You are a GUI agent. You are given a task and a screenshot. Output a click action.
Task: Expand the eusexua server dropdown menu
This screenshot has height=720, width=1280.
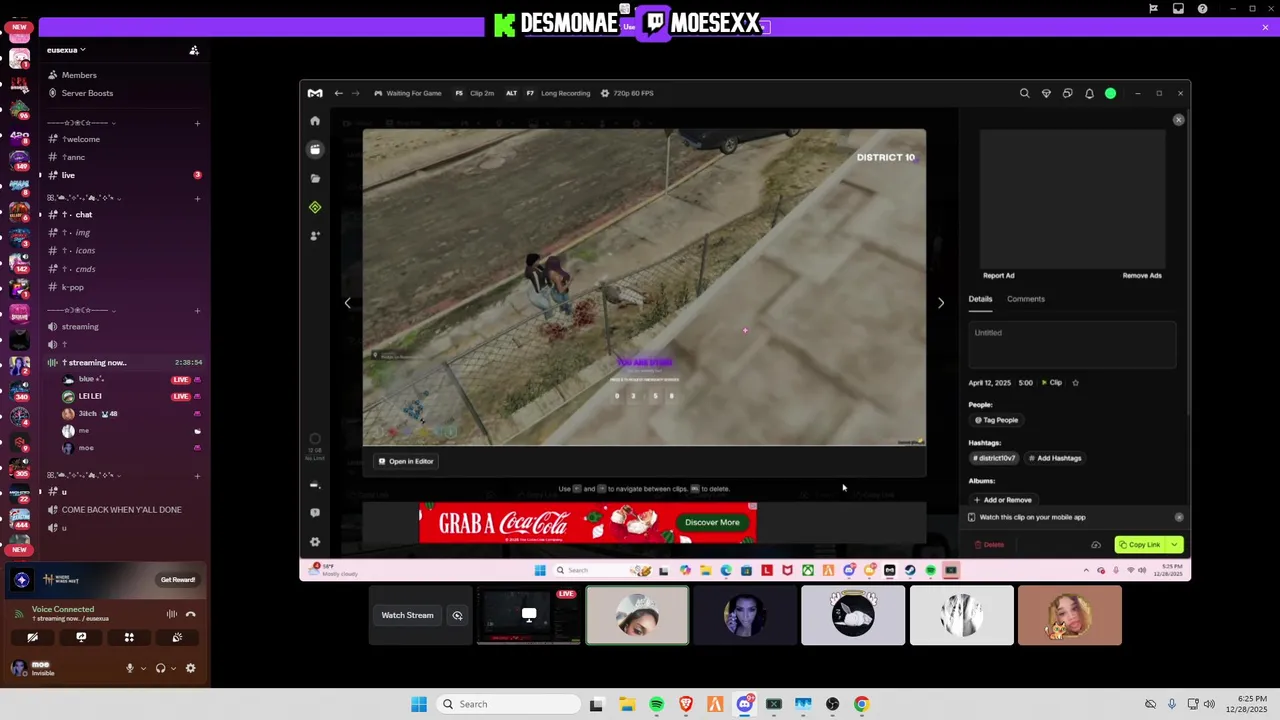click(66, 50)
